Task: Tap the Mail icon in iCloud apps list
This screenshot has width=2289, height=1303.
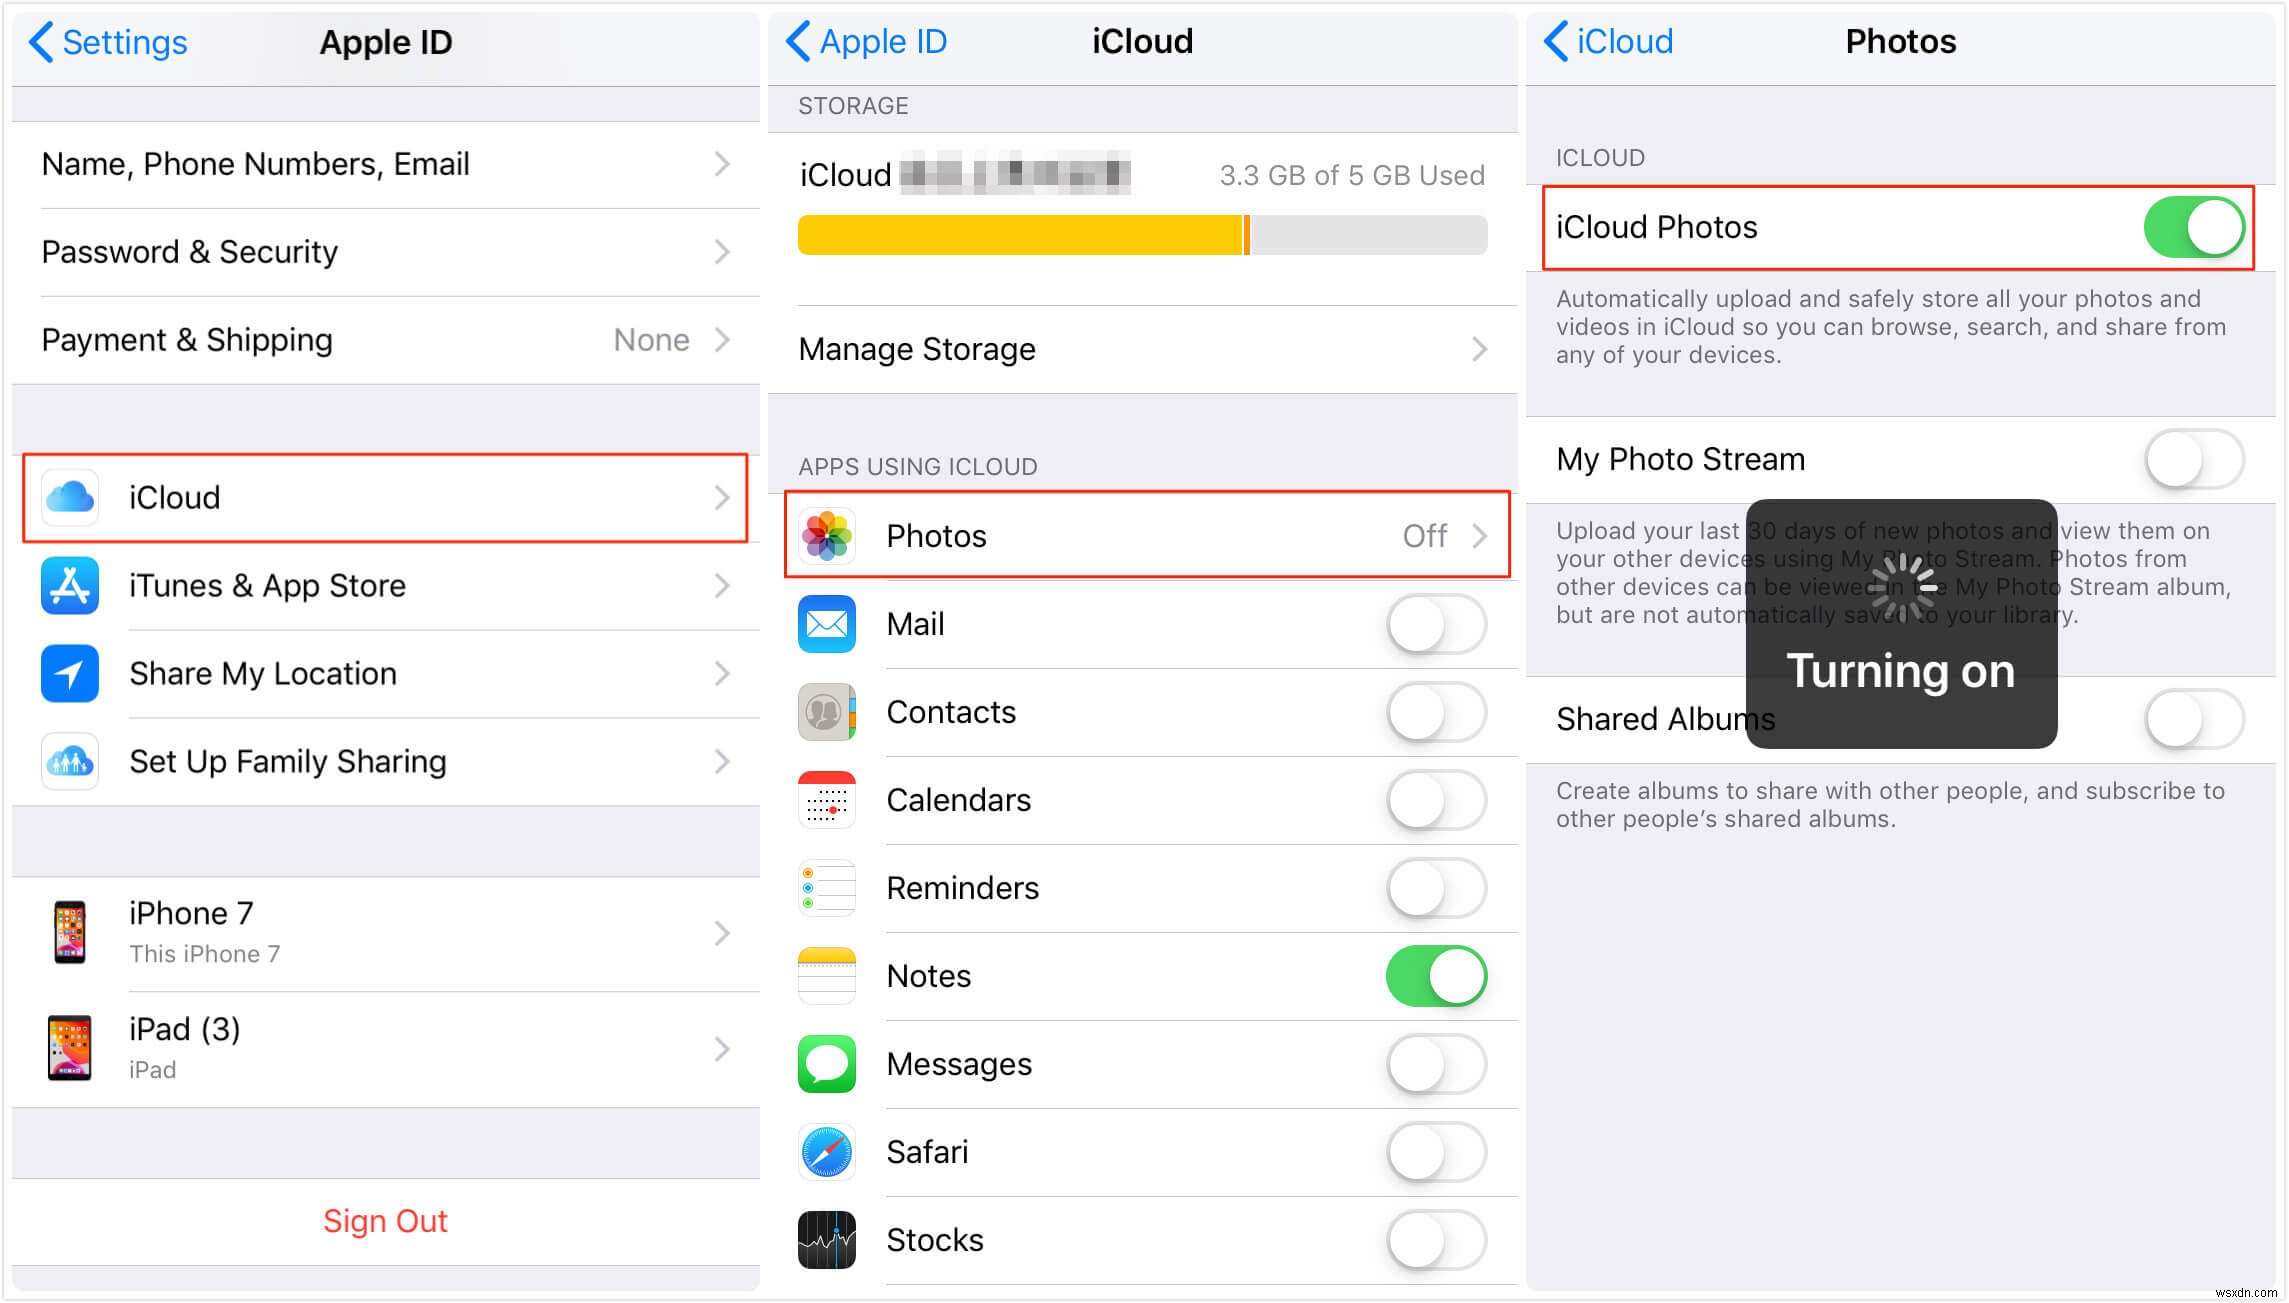Action: tap(830, 624)
